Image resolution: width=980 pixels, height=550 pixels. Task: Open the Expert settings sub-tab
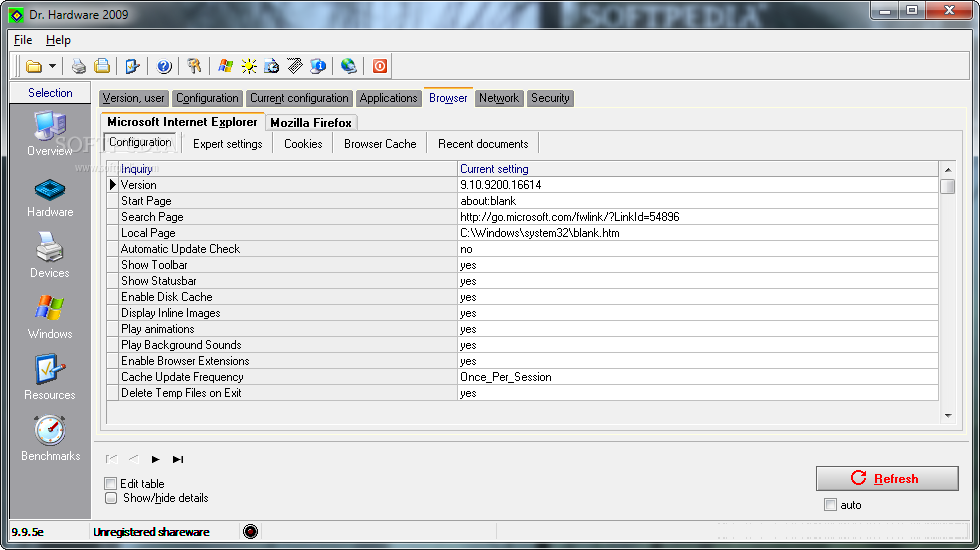point(228,144)
